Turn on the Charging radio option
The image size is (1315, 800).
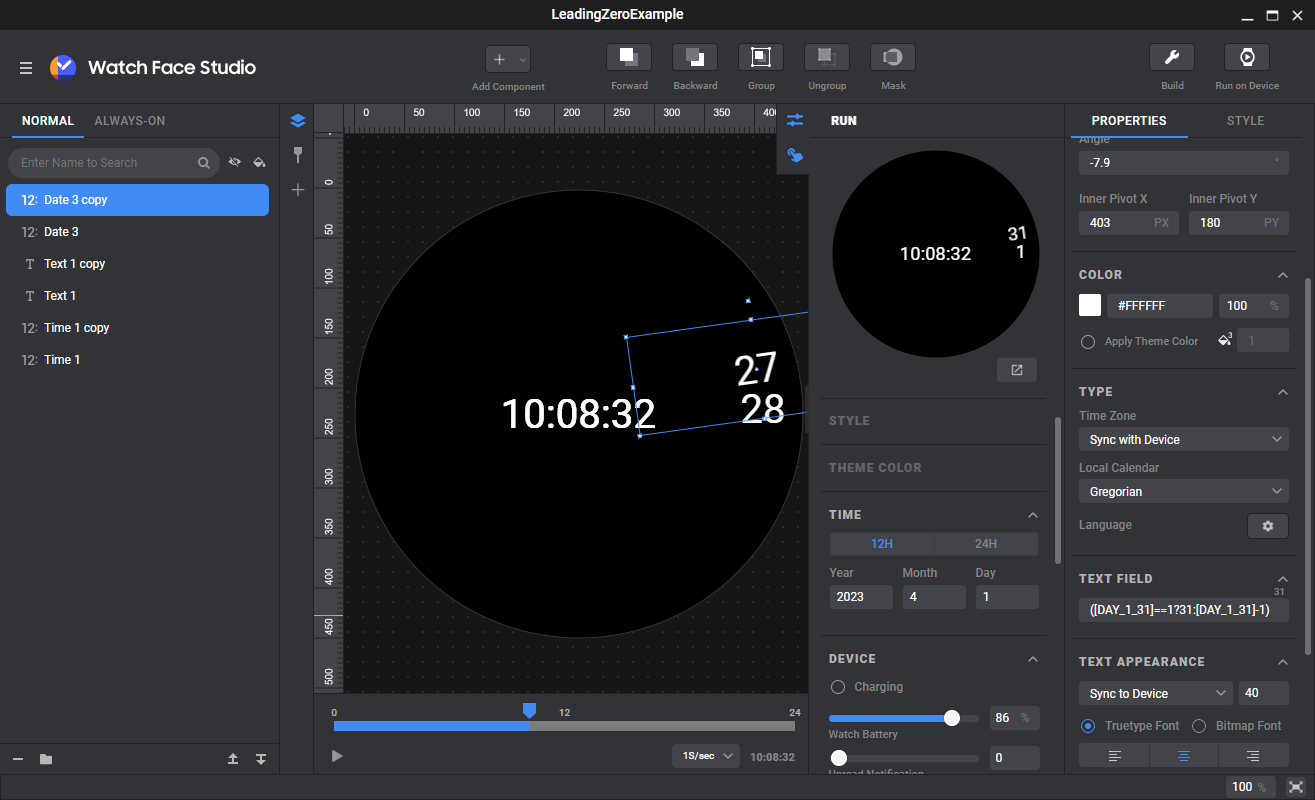pyautogui.click(x=838, y=687)
